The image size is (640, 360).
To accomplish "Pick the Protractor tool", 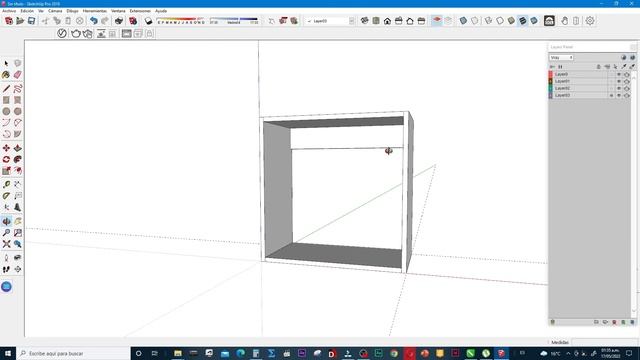I will (6, 196).
